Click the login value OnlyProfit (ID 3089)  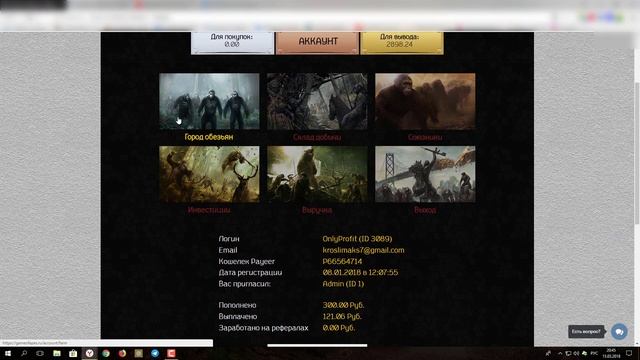click(357, 239)
